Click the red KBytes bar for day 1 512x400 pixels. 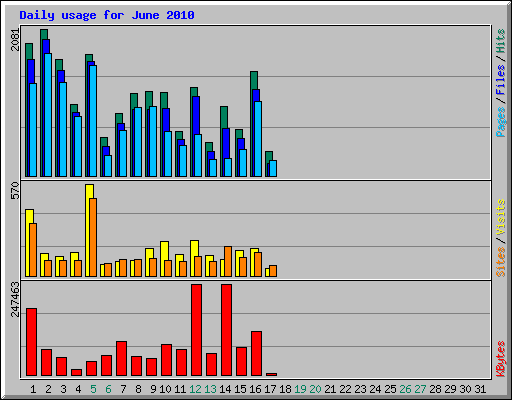31,342
